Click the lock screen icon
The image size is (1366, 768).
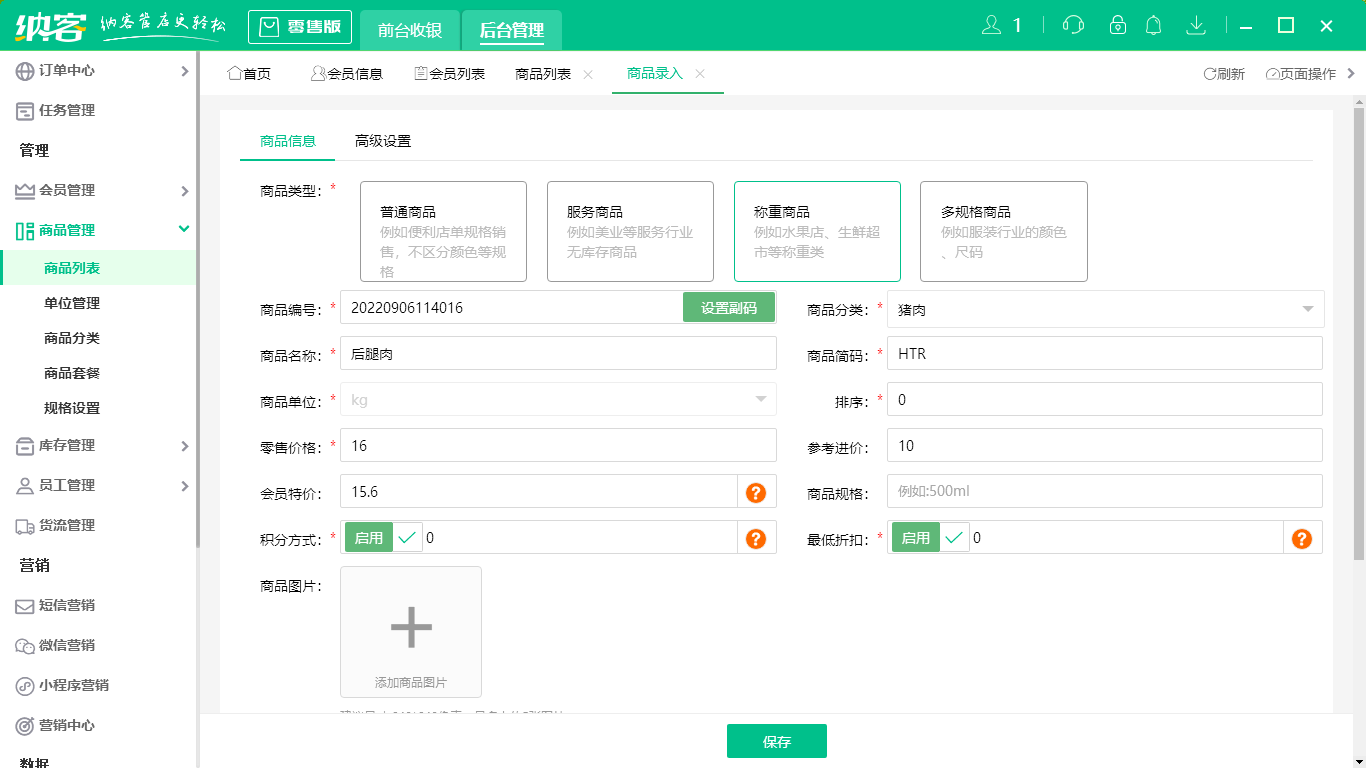(x=1118, y=26)
